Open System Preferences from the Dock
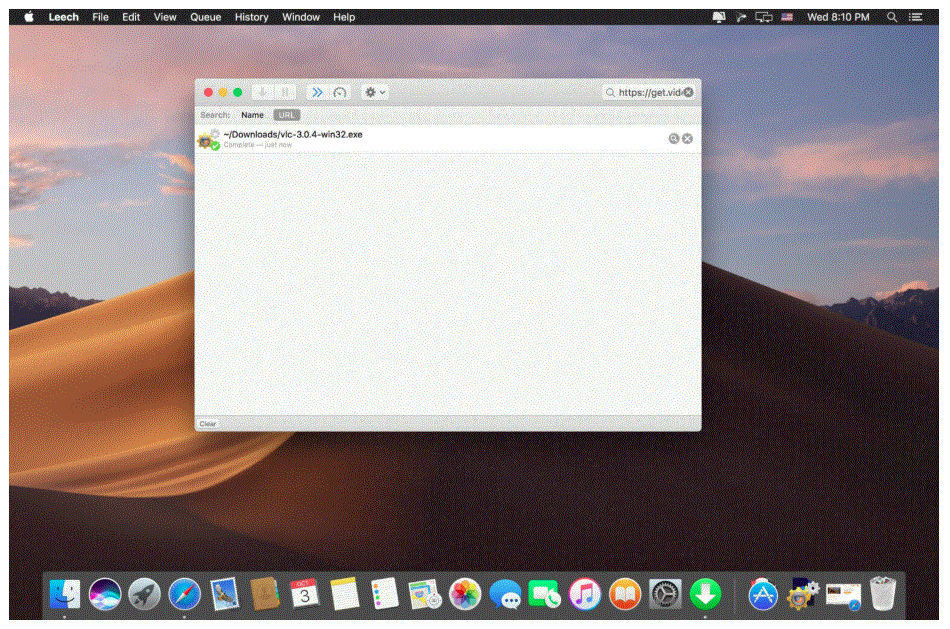 [x=665, y=594]
